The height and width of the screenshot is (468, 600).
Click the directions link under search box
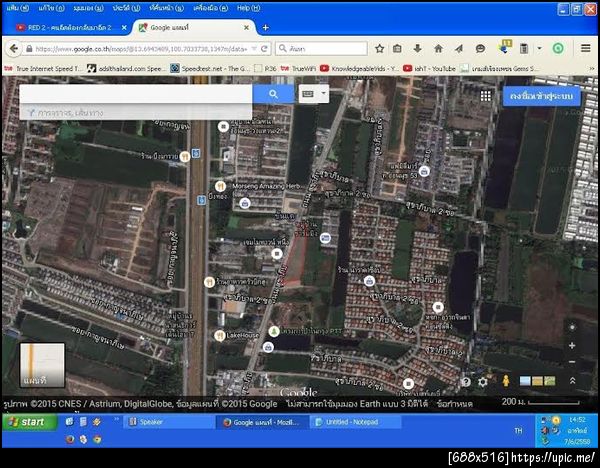66,113
